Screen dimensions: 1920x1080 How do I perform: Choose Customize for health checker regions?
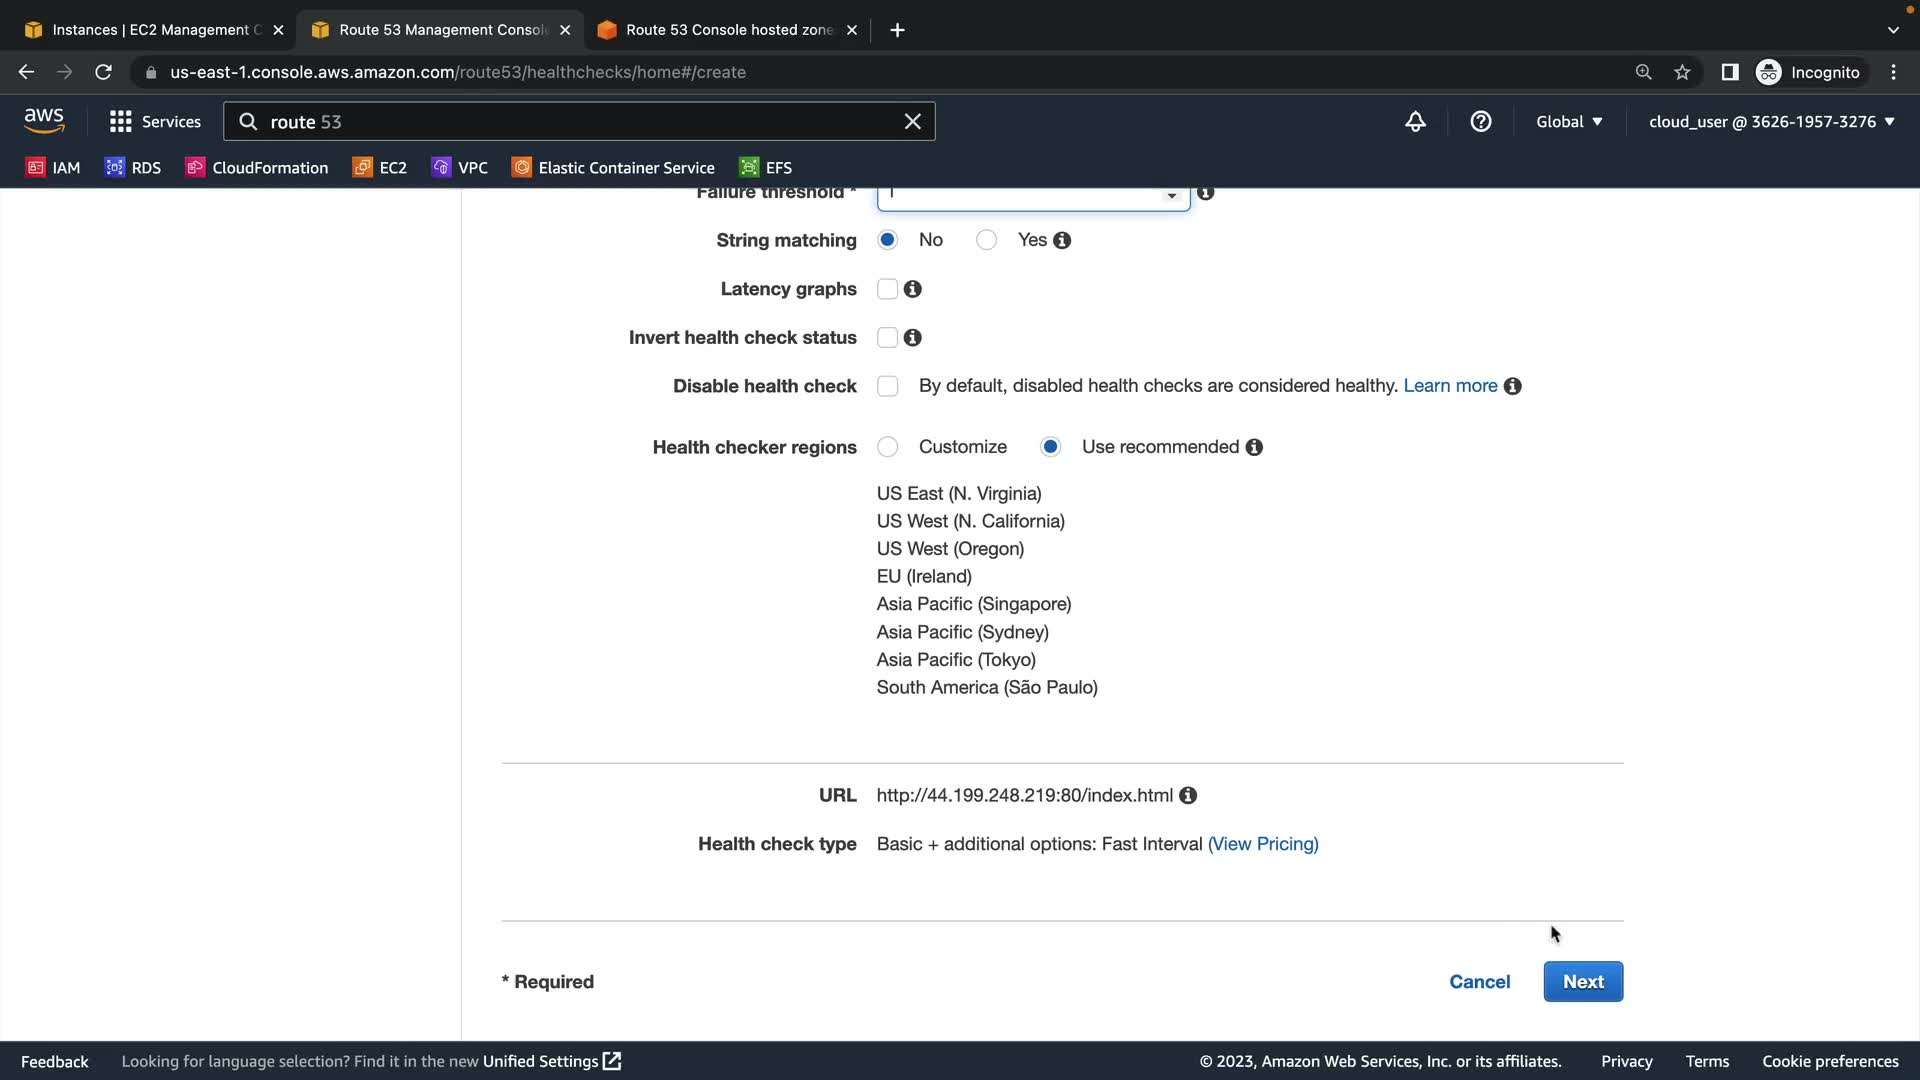click(x=887, y=447)
